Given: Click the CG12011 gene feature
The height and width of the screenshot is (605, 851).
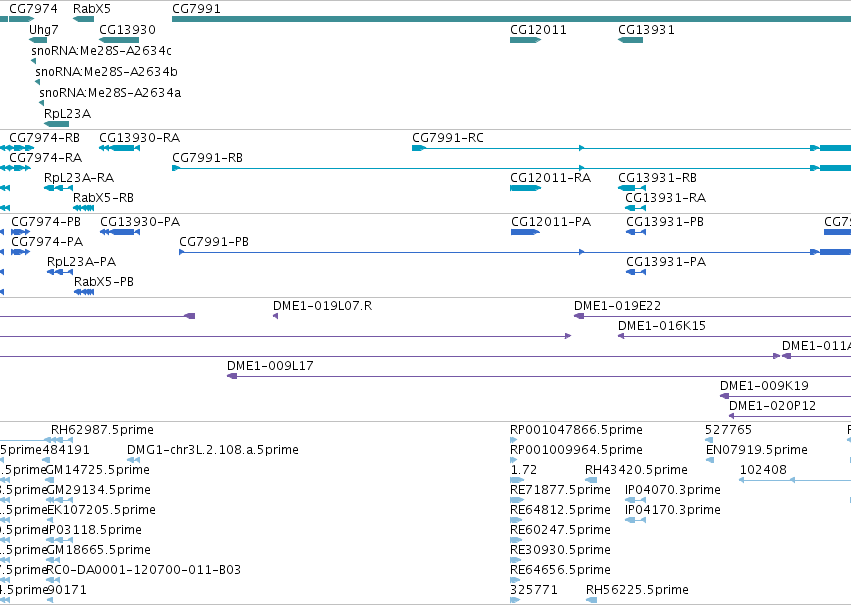Looking at the screenshot, I should click(525, 40).
